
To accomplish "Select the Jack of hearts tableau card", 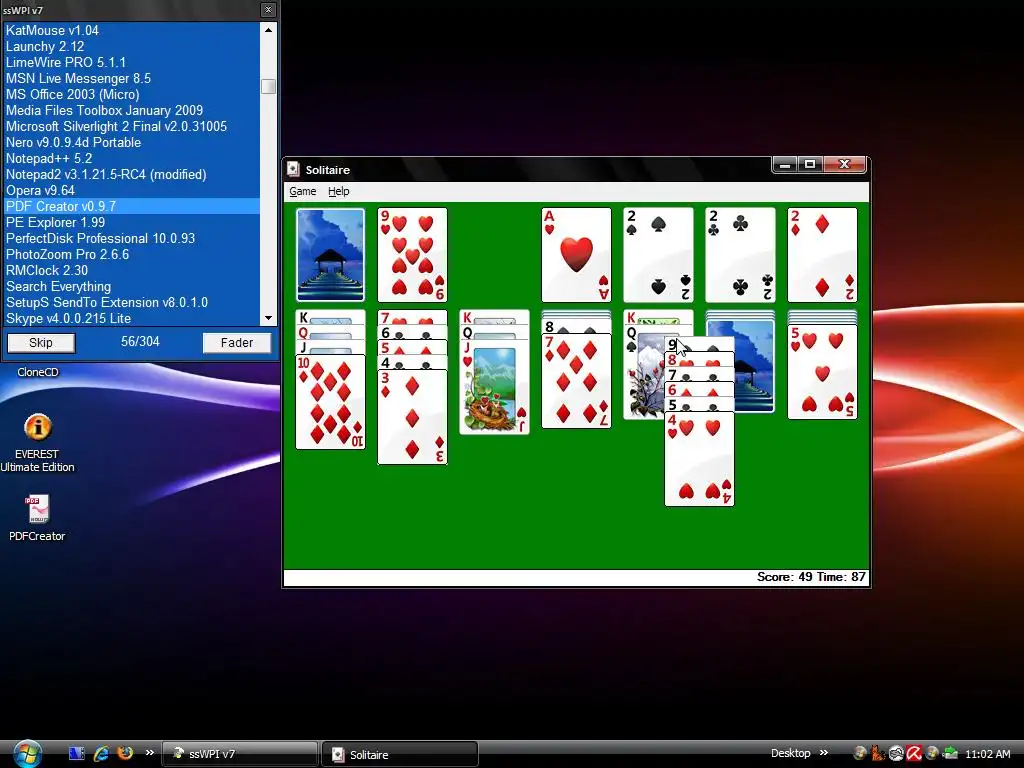I will point(494,387).
